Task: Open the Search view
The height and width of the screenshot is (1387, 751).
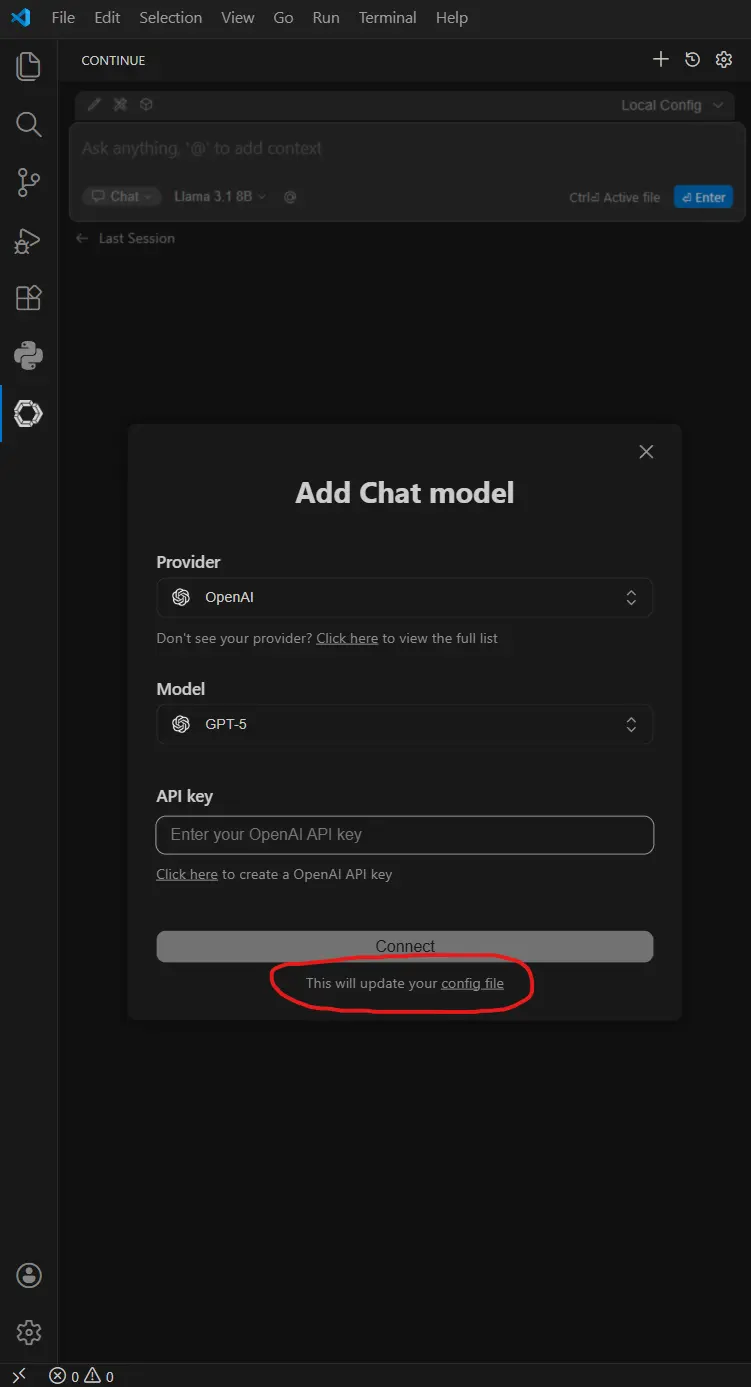Action: pyautogui.click(x=28, y=124)
